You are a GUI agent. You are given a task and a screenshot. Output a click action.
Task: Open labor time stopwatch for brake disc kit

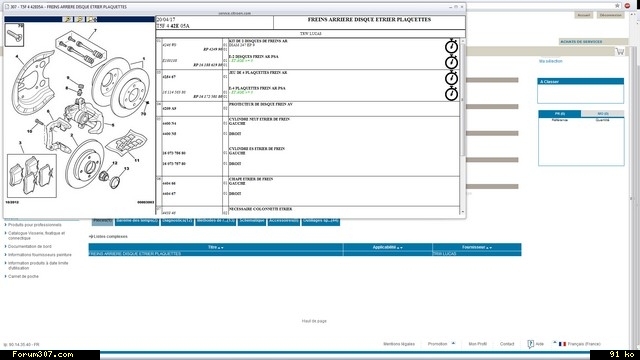[x=451, y=46]
